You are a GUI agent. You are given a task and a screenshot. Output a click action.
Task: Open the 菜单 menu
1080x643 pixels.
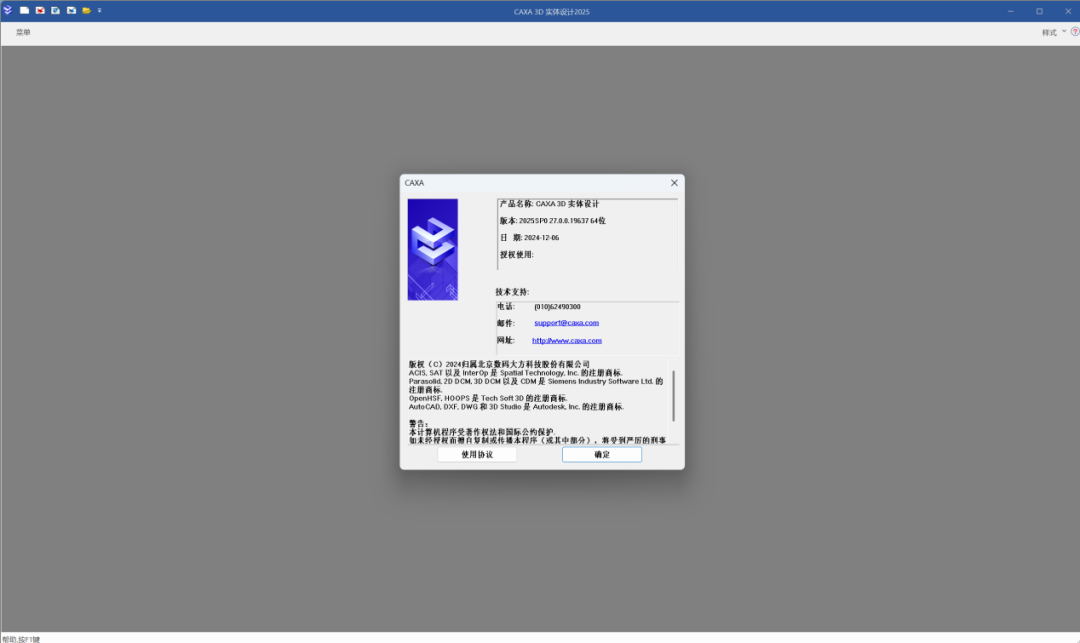23,32
